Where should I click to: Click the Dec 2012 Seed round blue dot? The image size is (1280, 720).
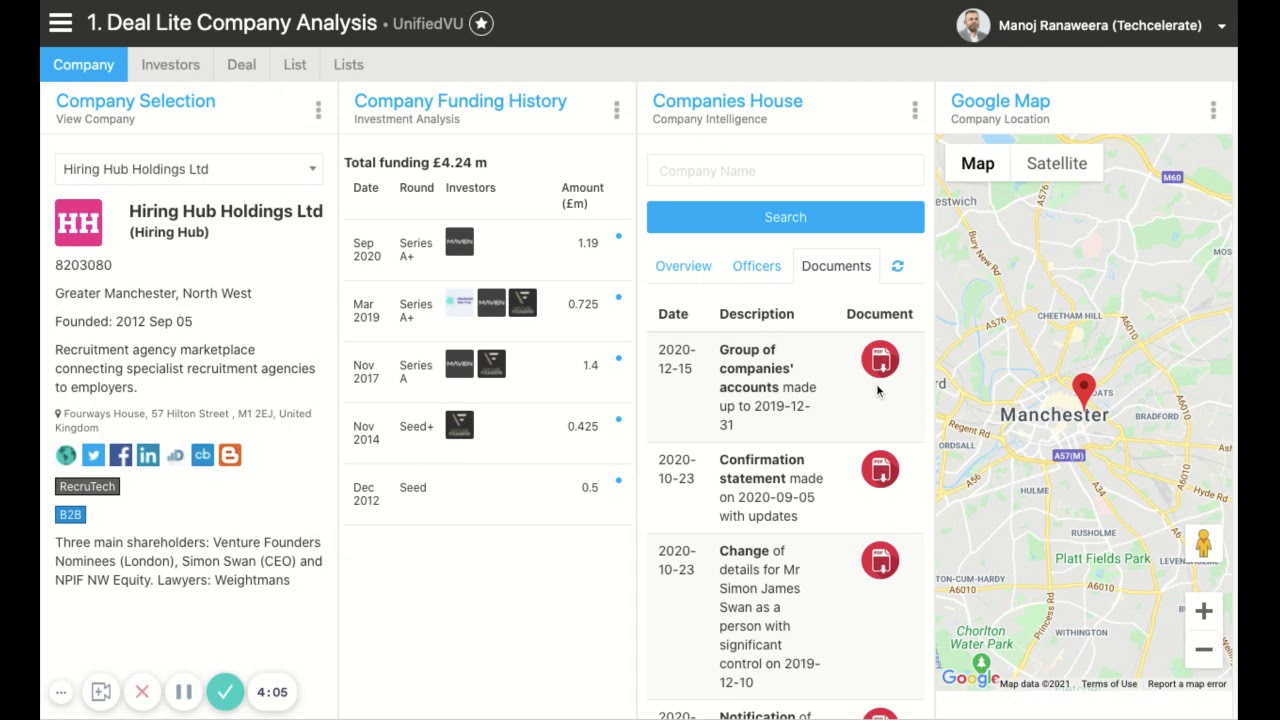(618, 480)
